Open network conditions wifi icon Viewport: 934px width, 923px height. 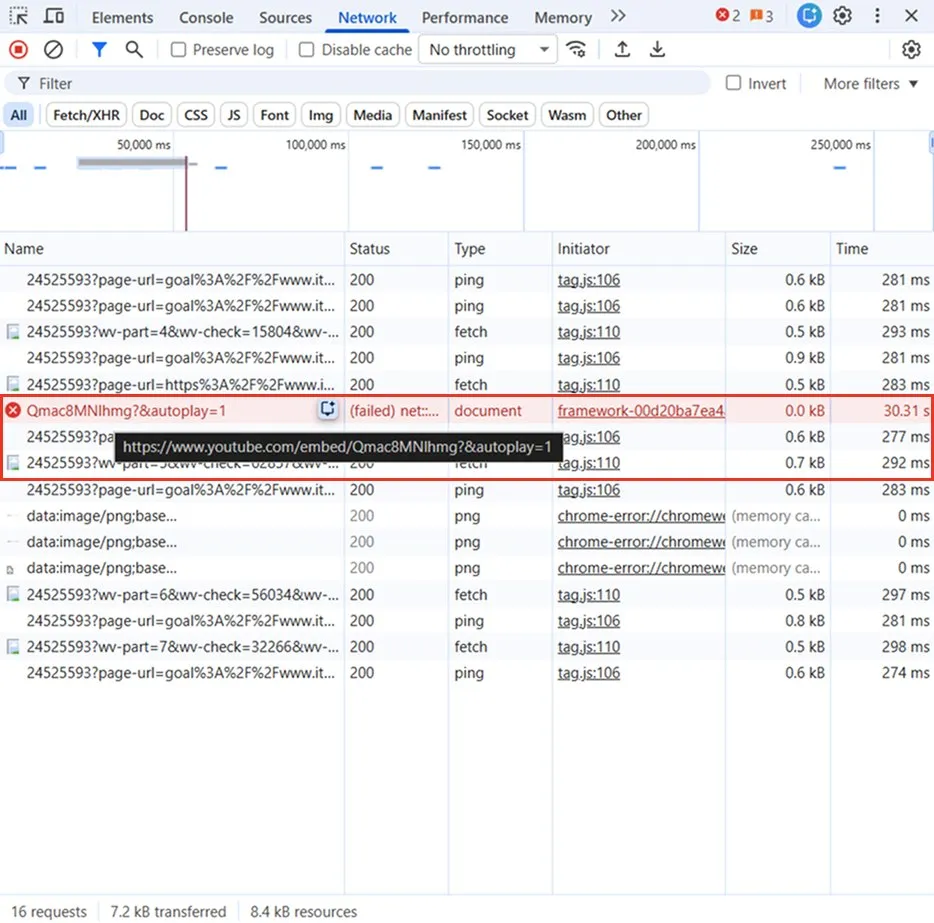click(x=576, y=49)
